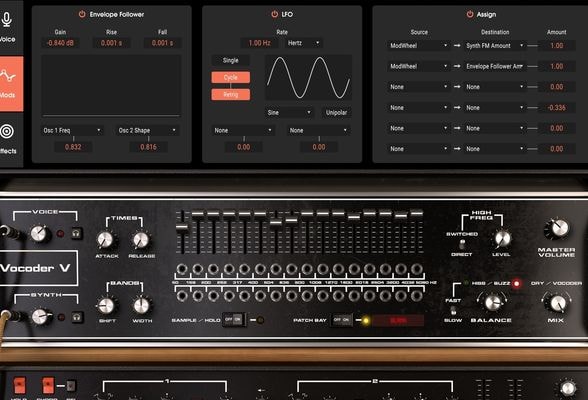Image resolution: width=588 pixels, height=400 pixels.
Task: Click the LFO sine waveform display
Action: coord(308,77)
